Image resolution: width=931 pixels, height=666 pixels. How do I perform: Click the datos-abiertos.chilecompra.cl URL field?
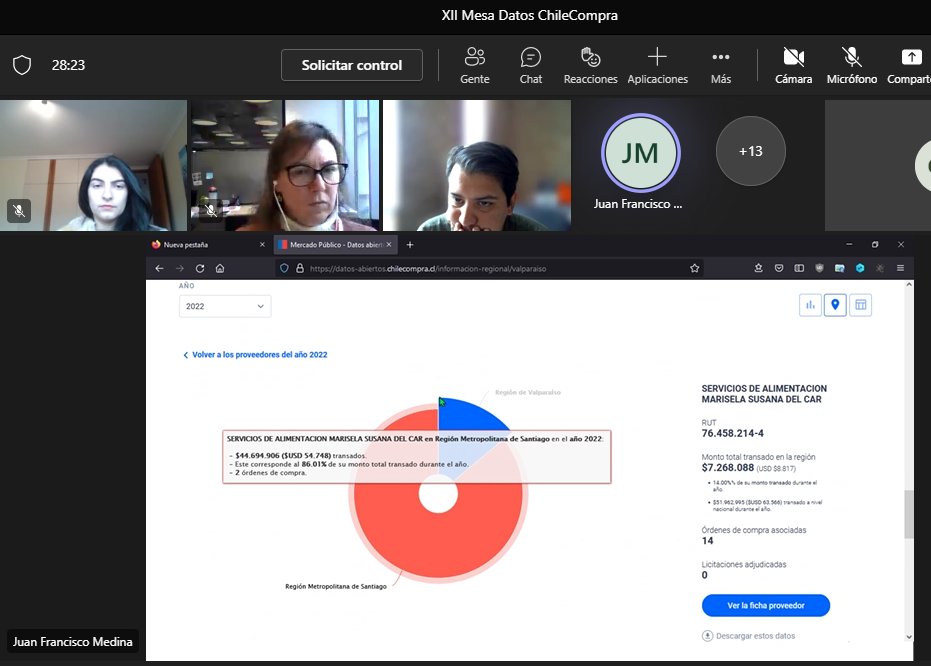coord(490,268)
